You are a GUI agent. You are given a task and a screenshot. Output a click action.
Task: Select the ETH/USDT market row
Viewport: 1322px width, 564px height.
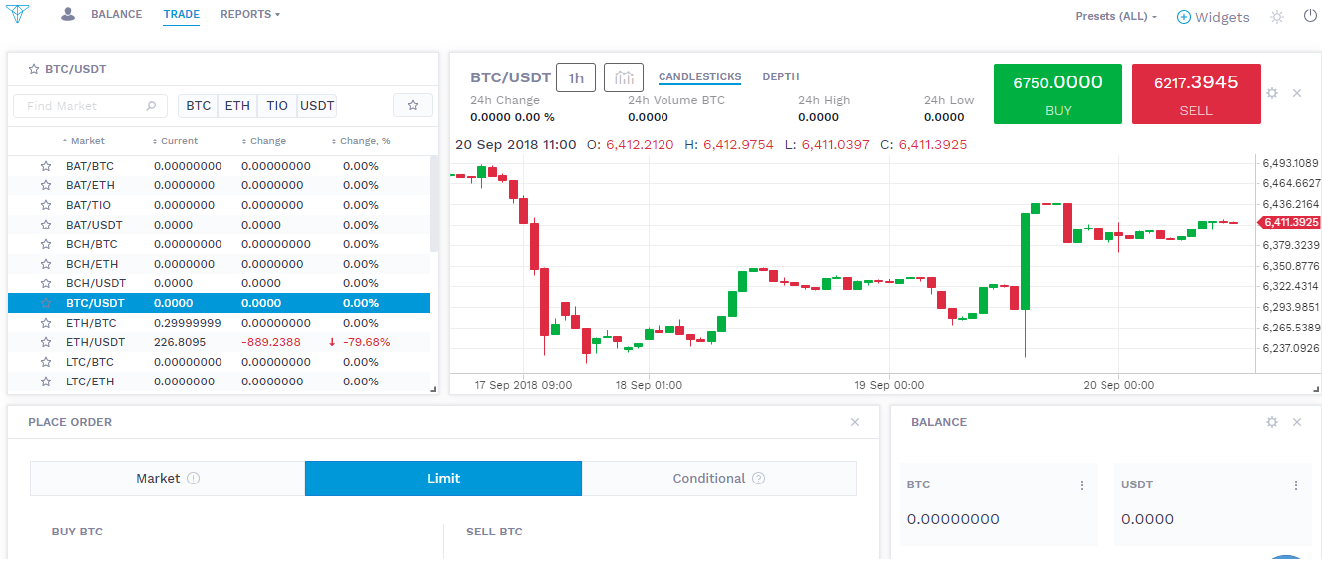[x=219, y=342]
